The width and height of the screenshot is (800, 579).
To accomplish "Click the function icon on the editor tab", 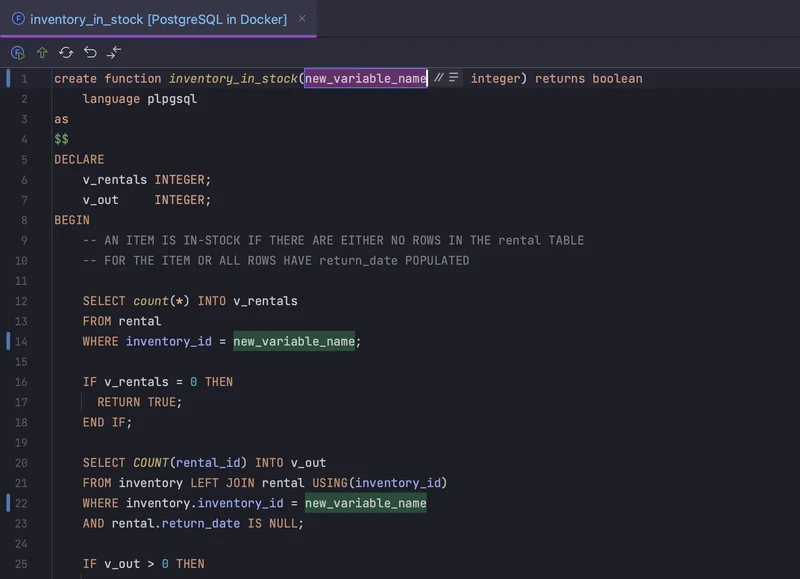I will pyautogui.click(x=18, y=17).
